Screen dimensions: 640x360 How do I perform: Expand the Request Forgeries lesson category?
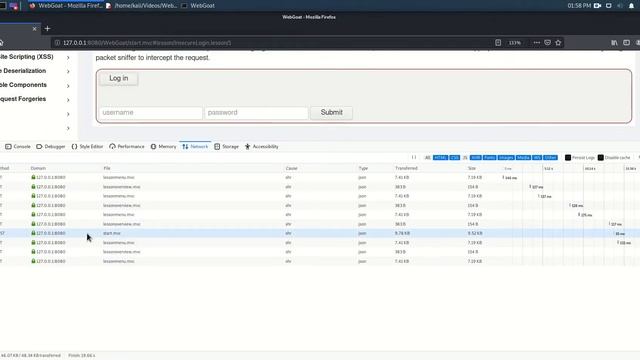(x=68, y=100)
